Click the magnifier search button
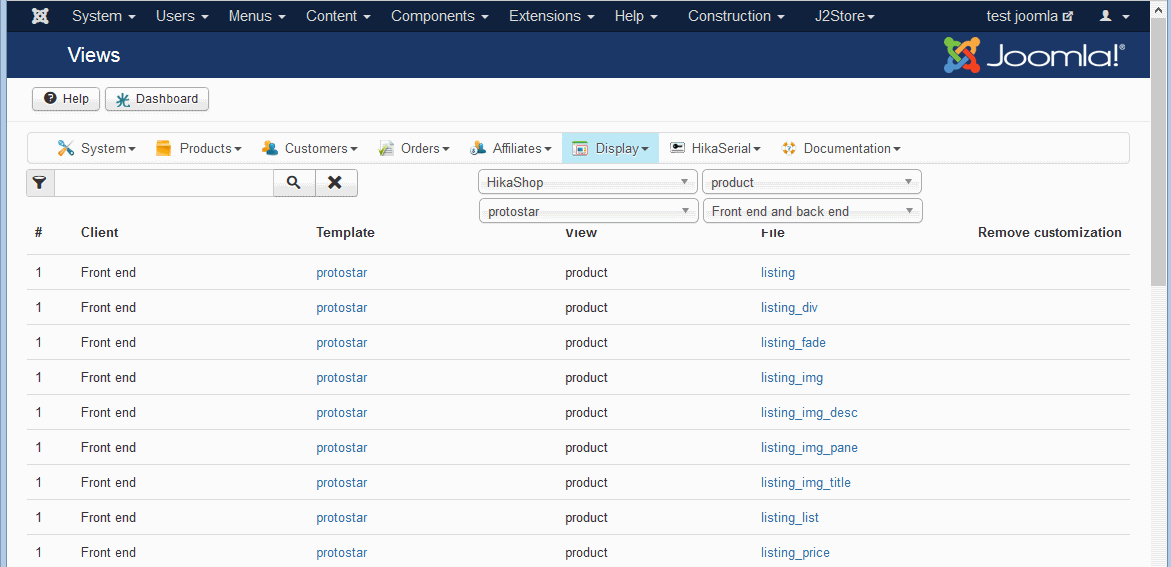Viewport: 1171px width, 567px height. 294,183
